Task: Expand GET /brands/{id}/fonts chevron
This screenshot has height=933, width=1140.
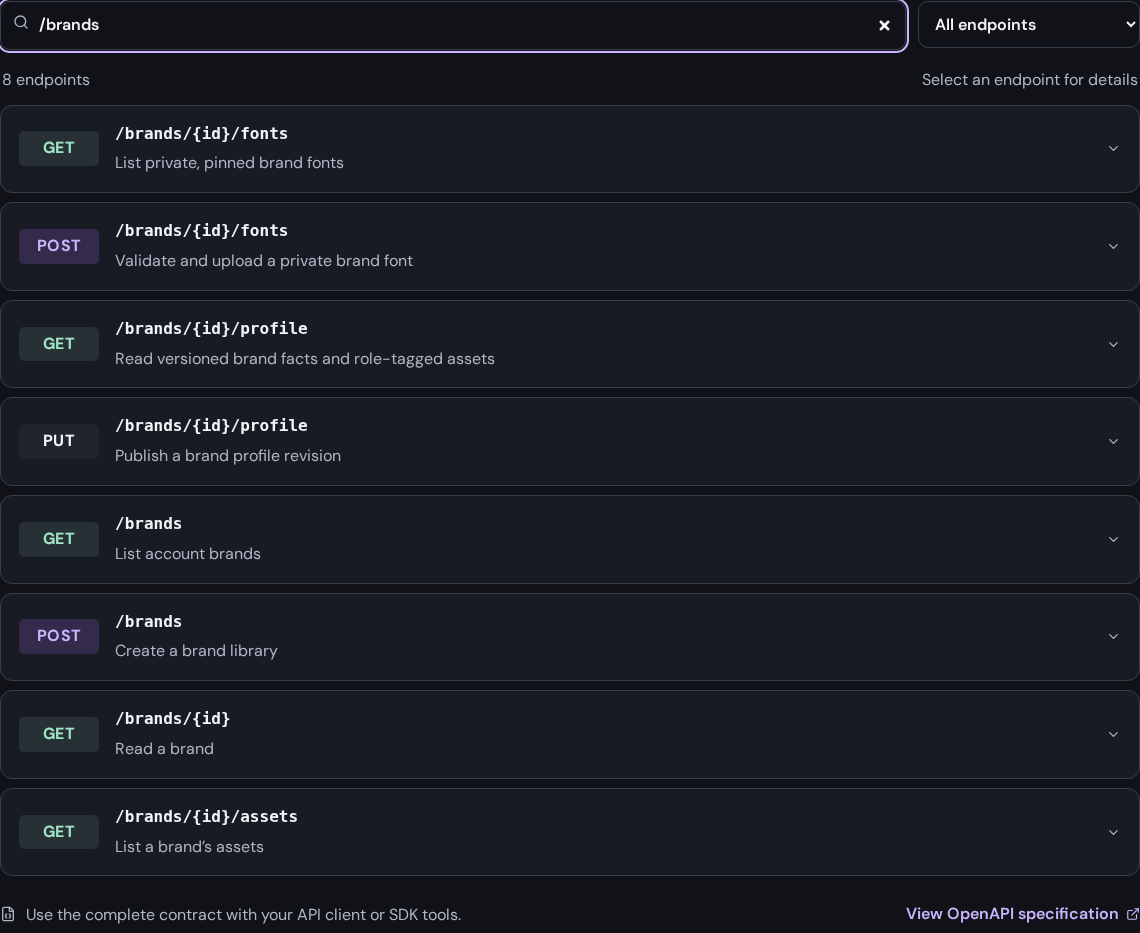Action: 1113,148
